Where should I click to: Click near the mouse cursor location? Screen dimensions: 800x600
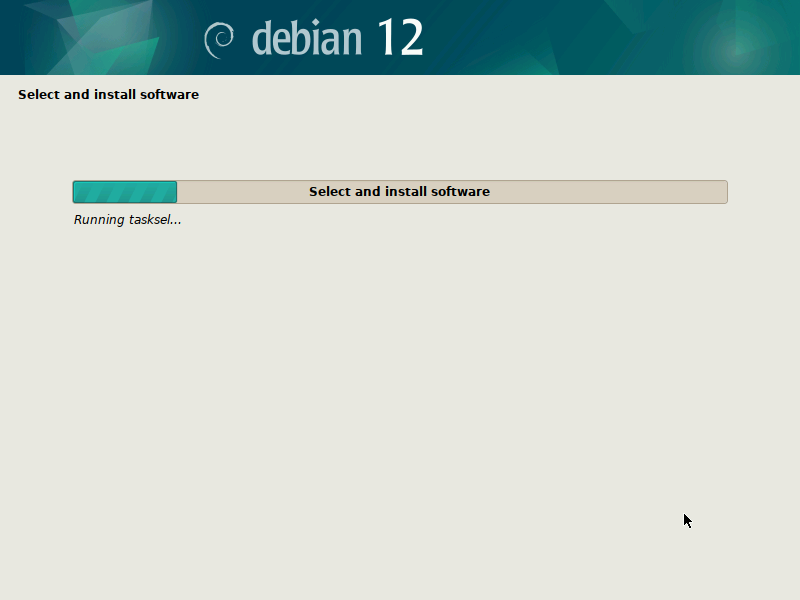(x=686, y=520)
